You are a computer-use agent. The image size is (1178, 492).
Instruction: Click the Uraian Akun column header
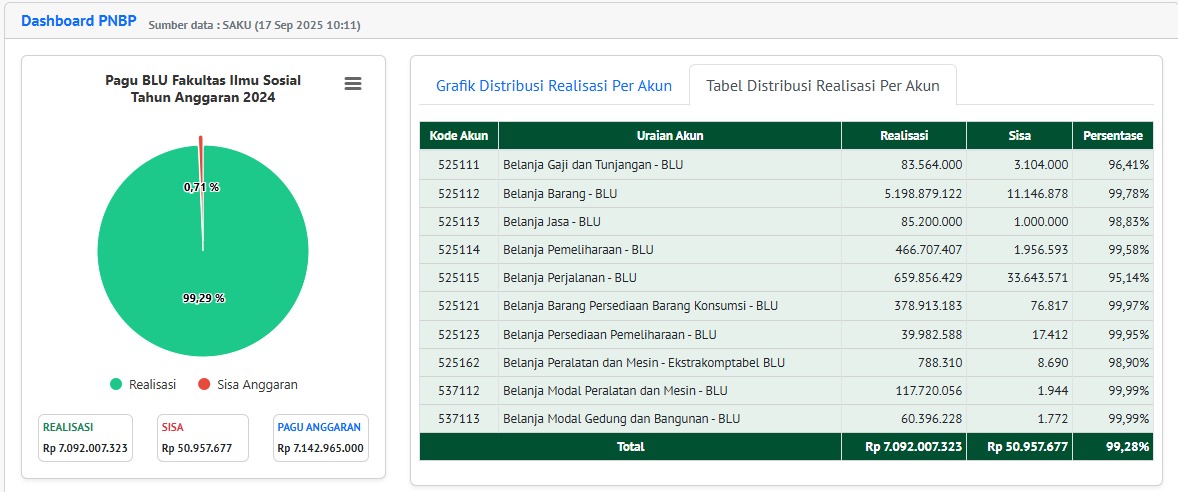669,136
